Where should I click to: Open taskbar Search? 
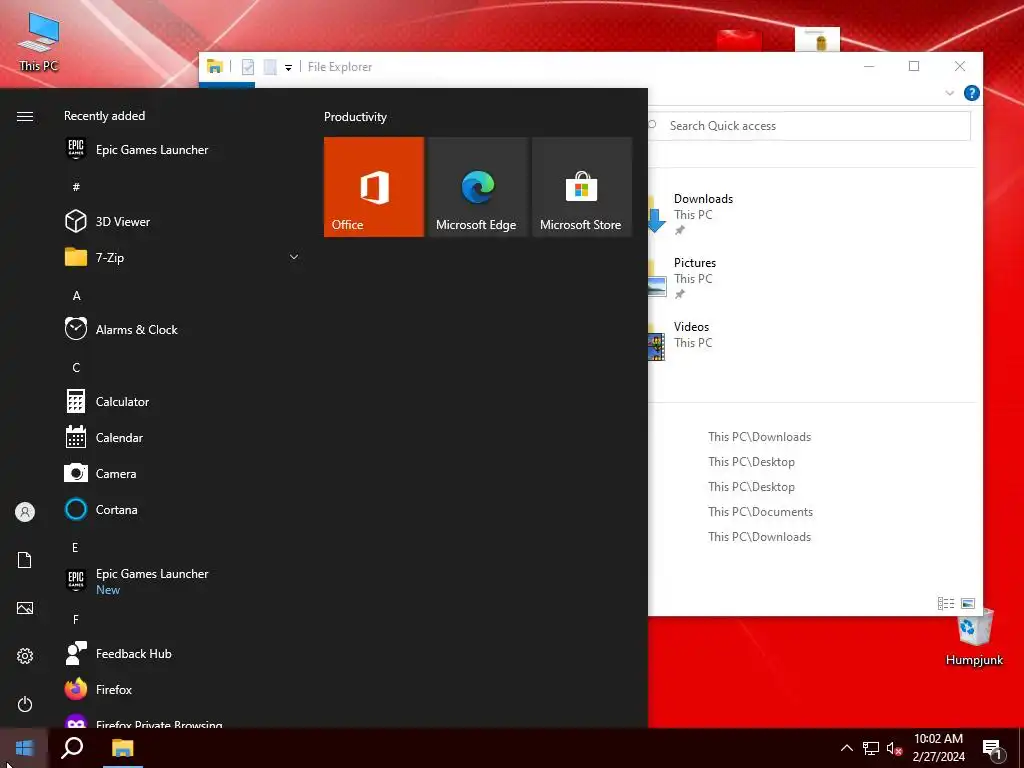pyautogui.click(x=72, y=748)
